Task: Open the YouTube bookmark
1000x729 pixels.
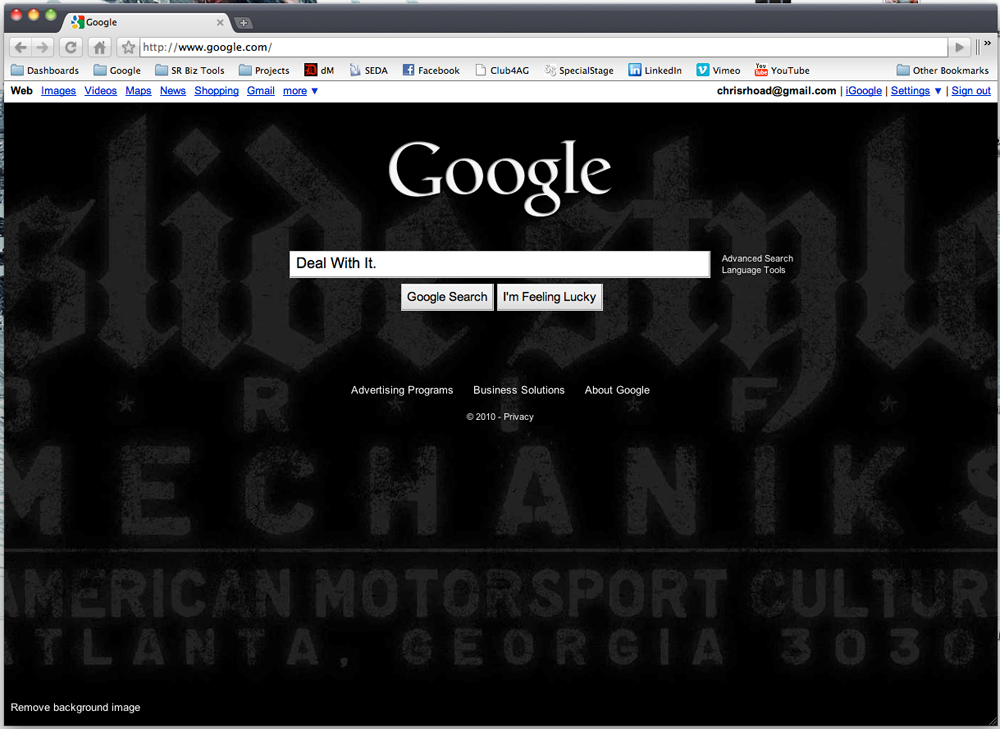Action: (782, 70)
